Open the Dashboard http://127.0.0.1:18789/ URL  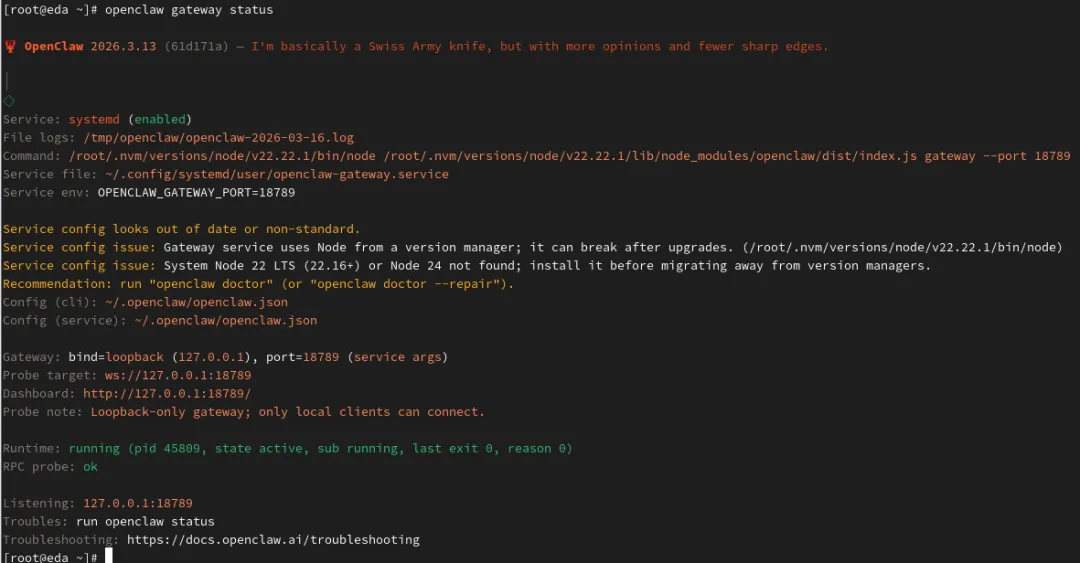pyautogui.click(x=167, y=394)
